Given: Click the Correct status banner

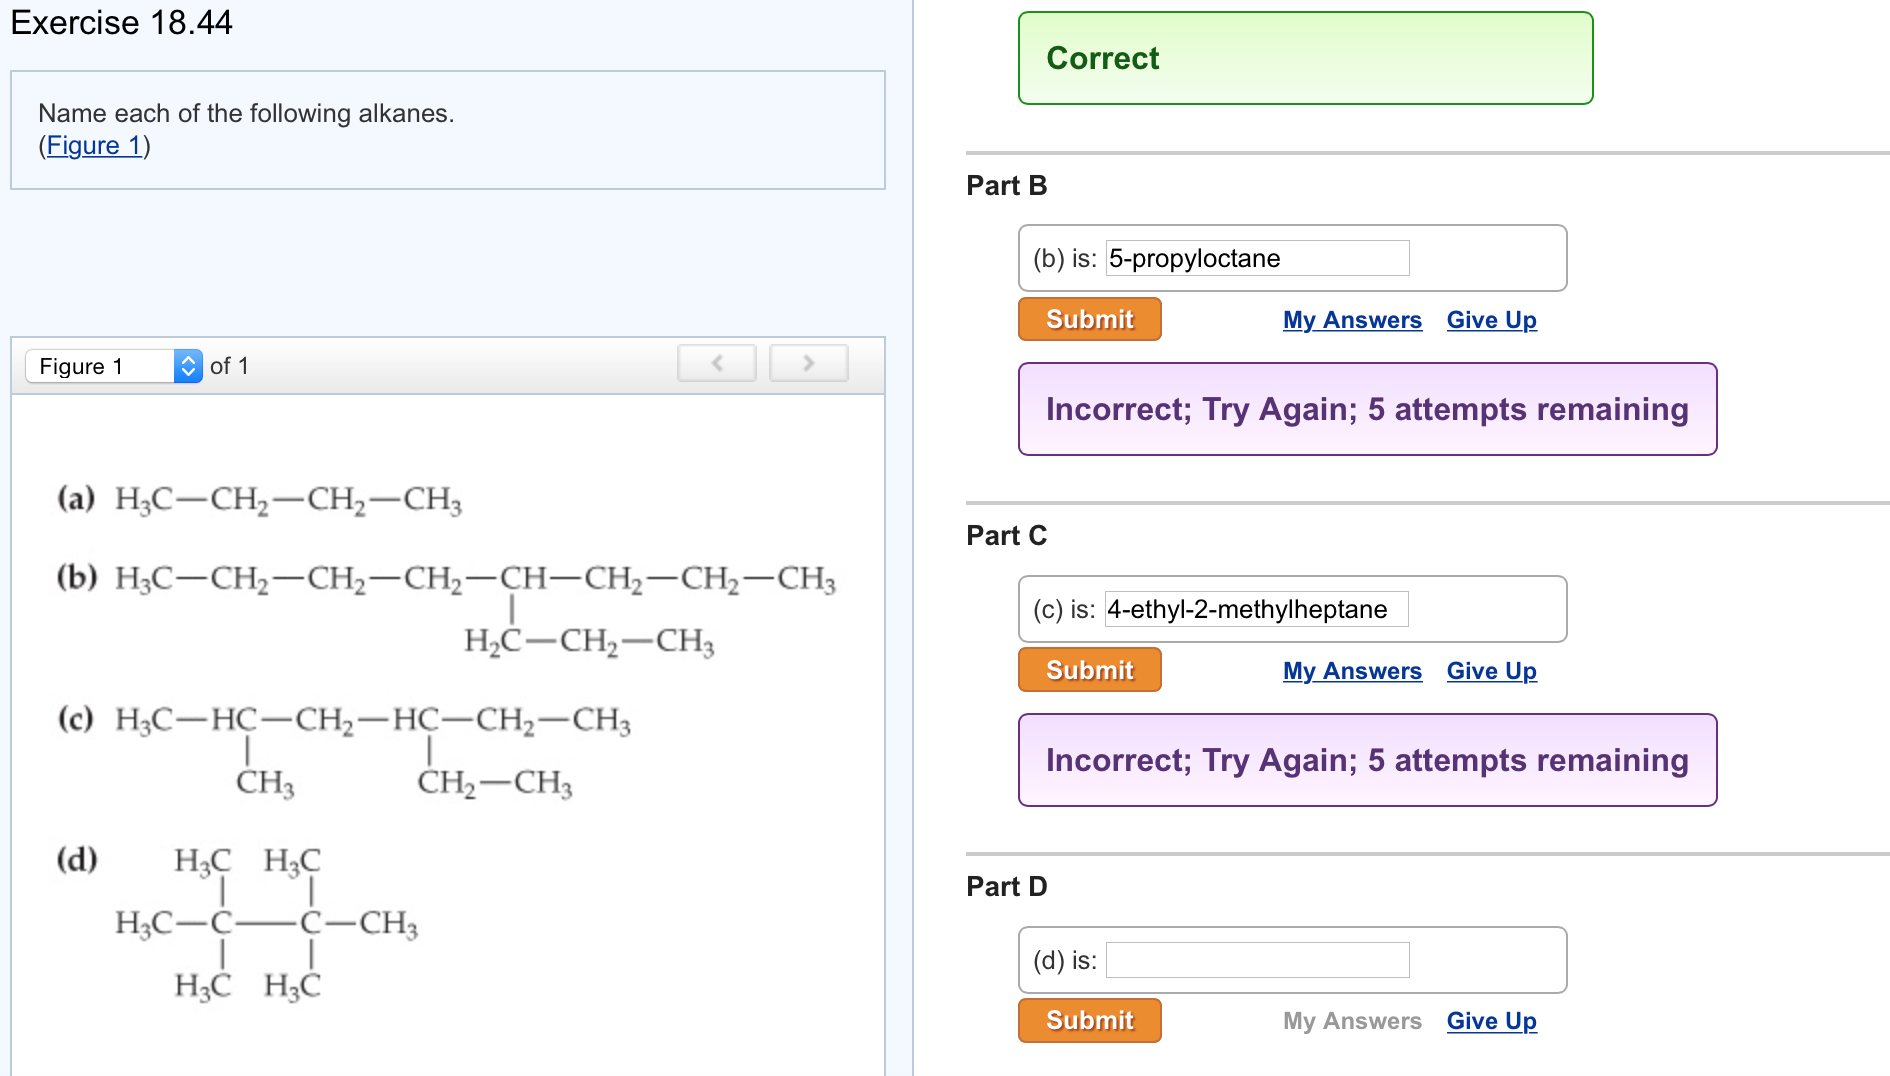Looking at the screenshot, I should pyautogui.click(x=1304, y=58).
